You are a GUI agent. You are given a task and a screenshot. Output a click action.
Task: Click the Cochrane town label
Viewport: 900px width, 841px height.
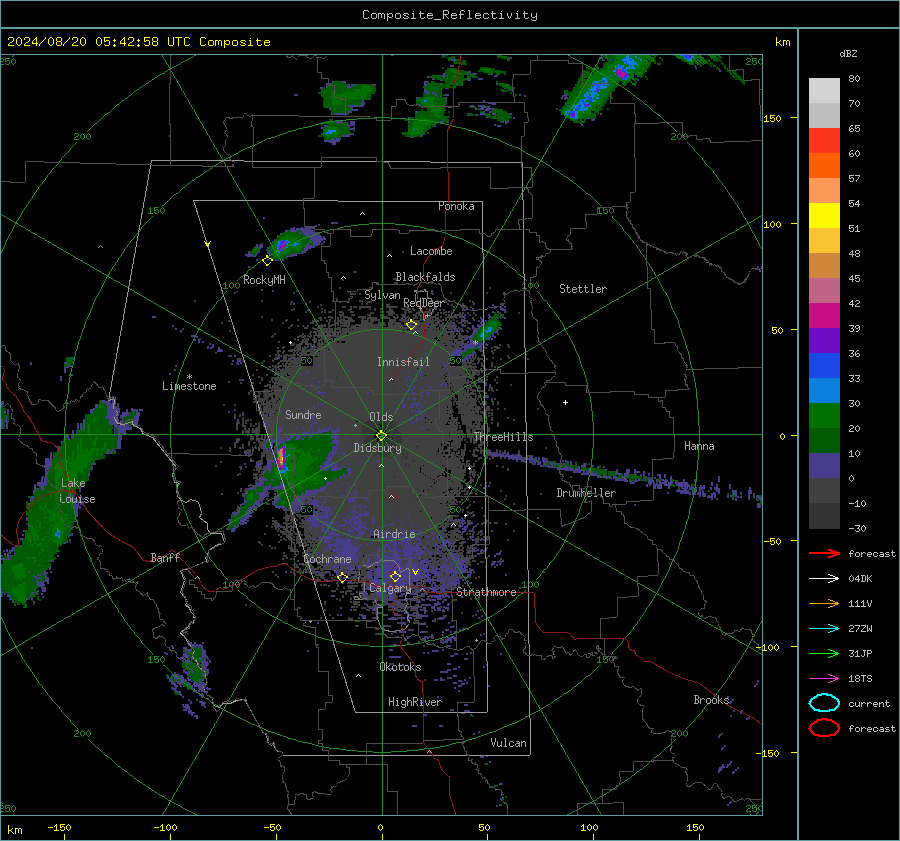(x=327, y=559)
